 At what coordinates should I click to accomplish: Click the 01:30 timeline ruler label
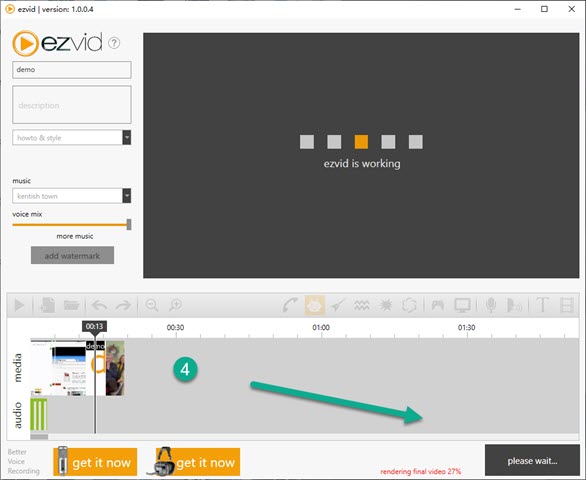[x=466, y=327]
